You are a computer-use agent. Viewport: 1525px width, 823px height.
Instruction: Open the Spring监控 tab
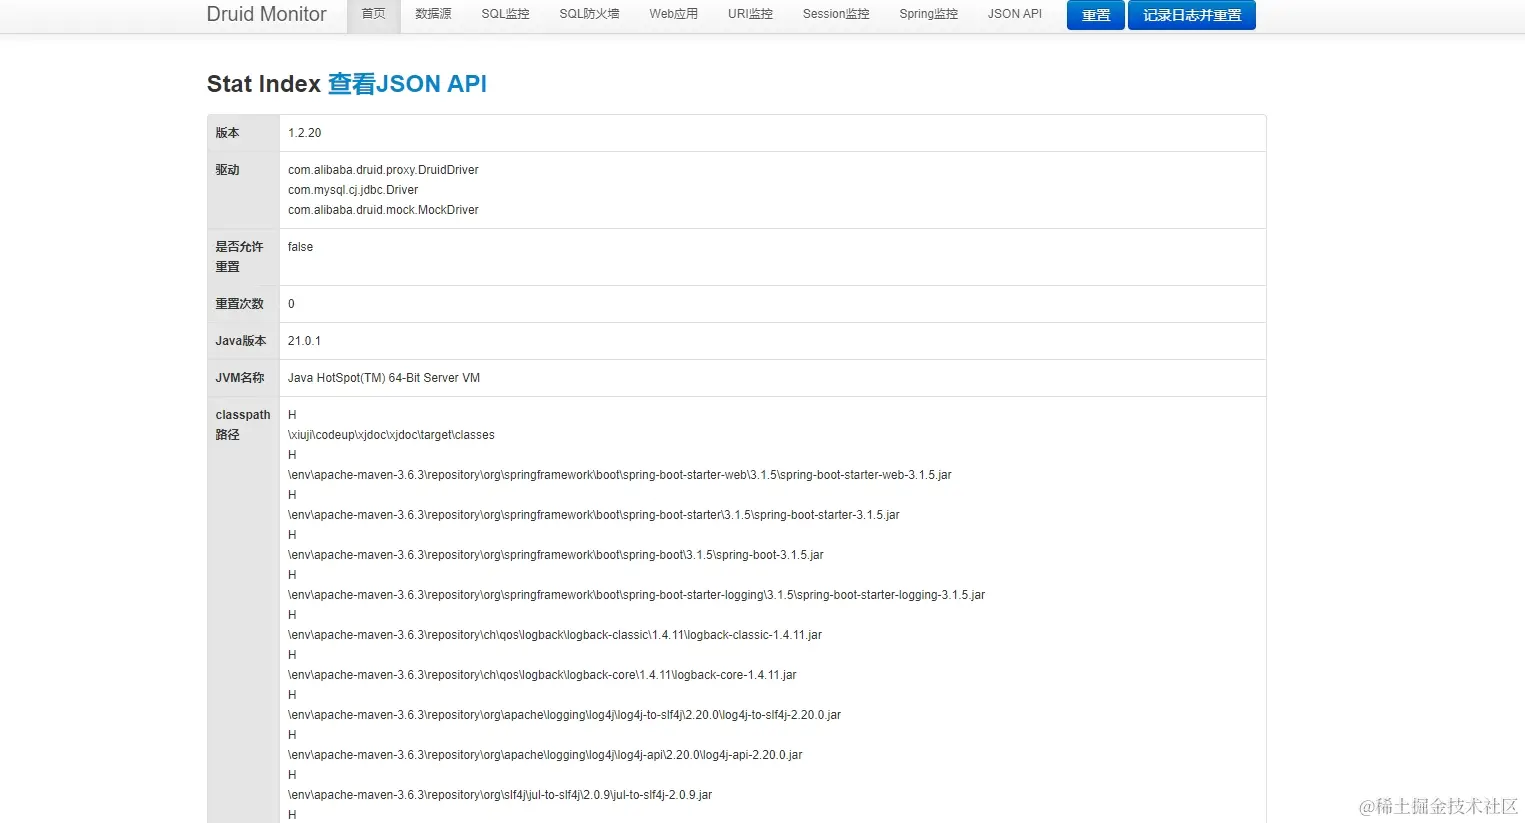click(928, 14)
